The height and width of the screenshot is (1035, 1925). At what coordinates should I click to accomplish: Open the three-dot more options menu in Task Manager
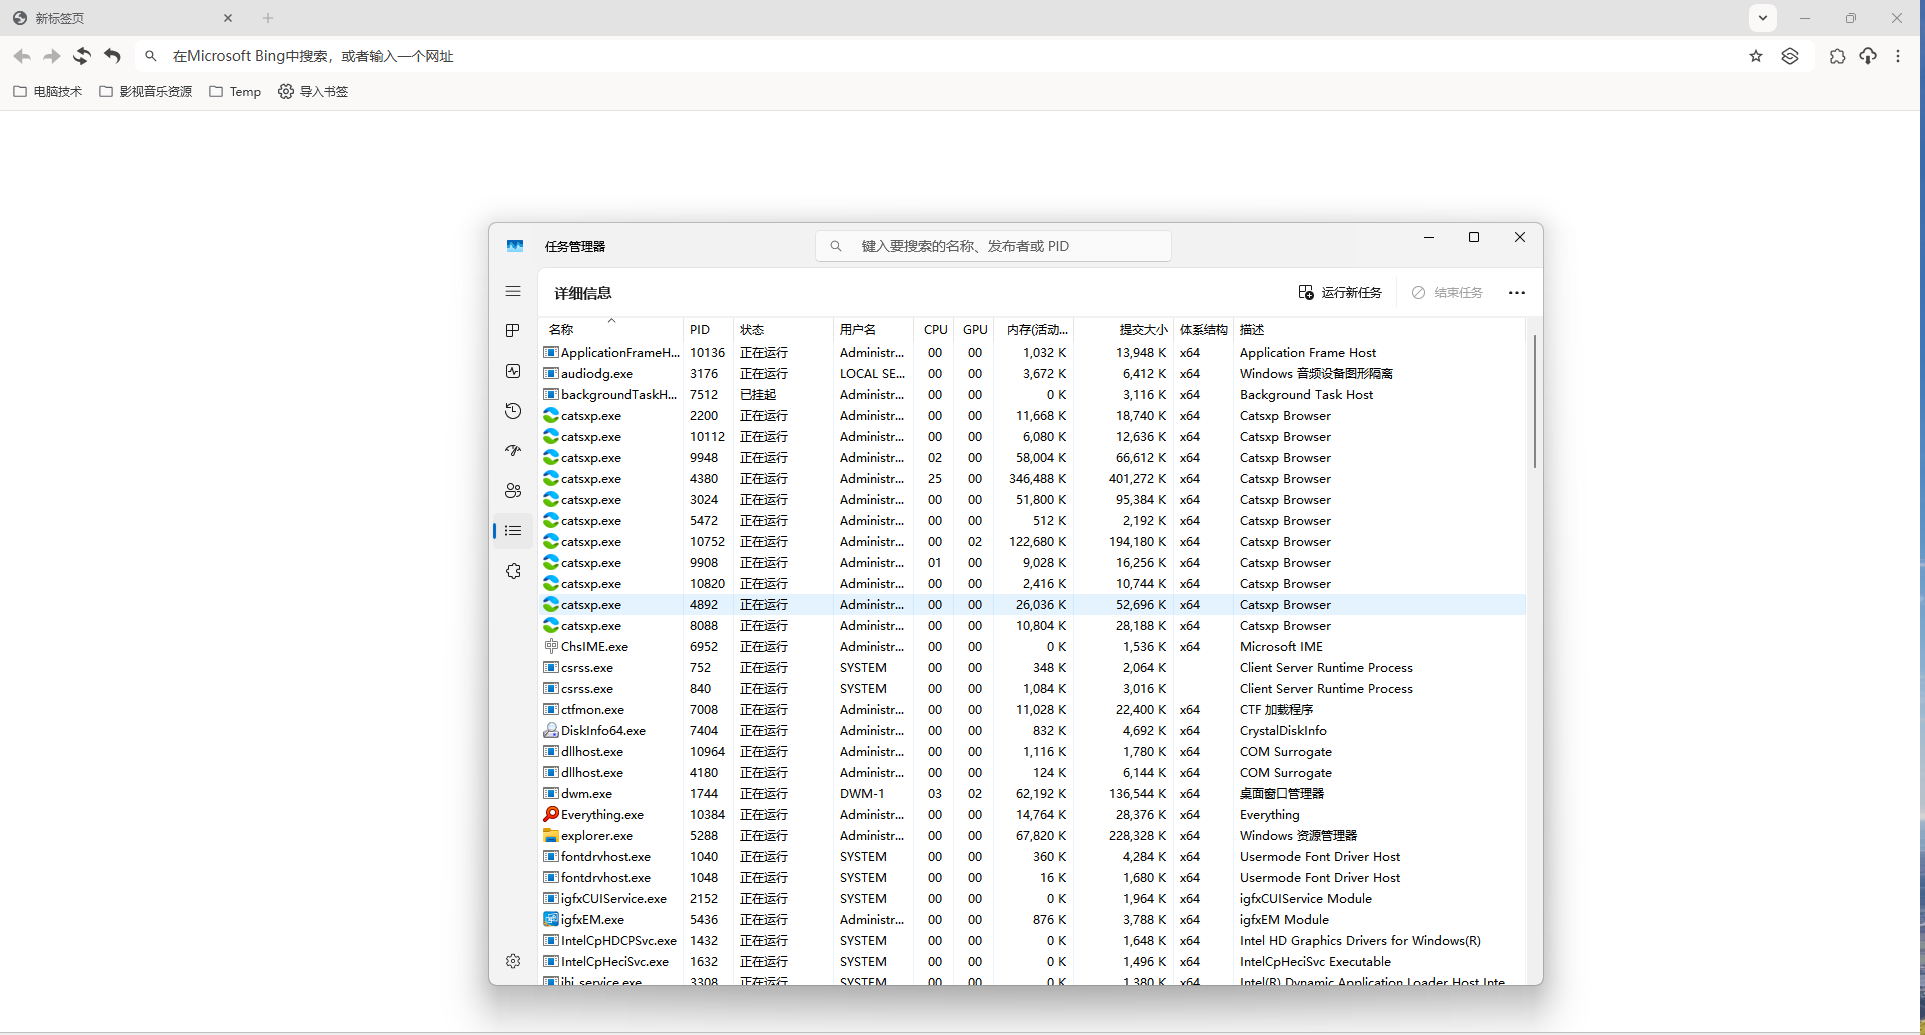1516,293
